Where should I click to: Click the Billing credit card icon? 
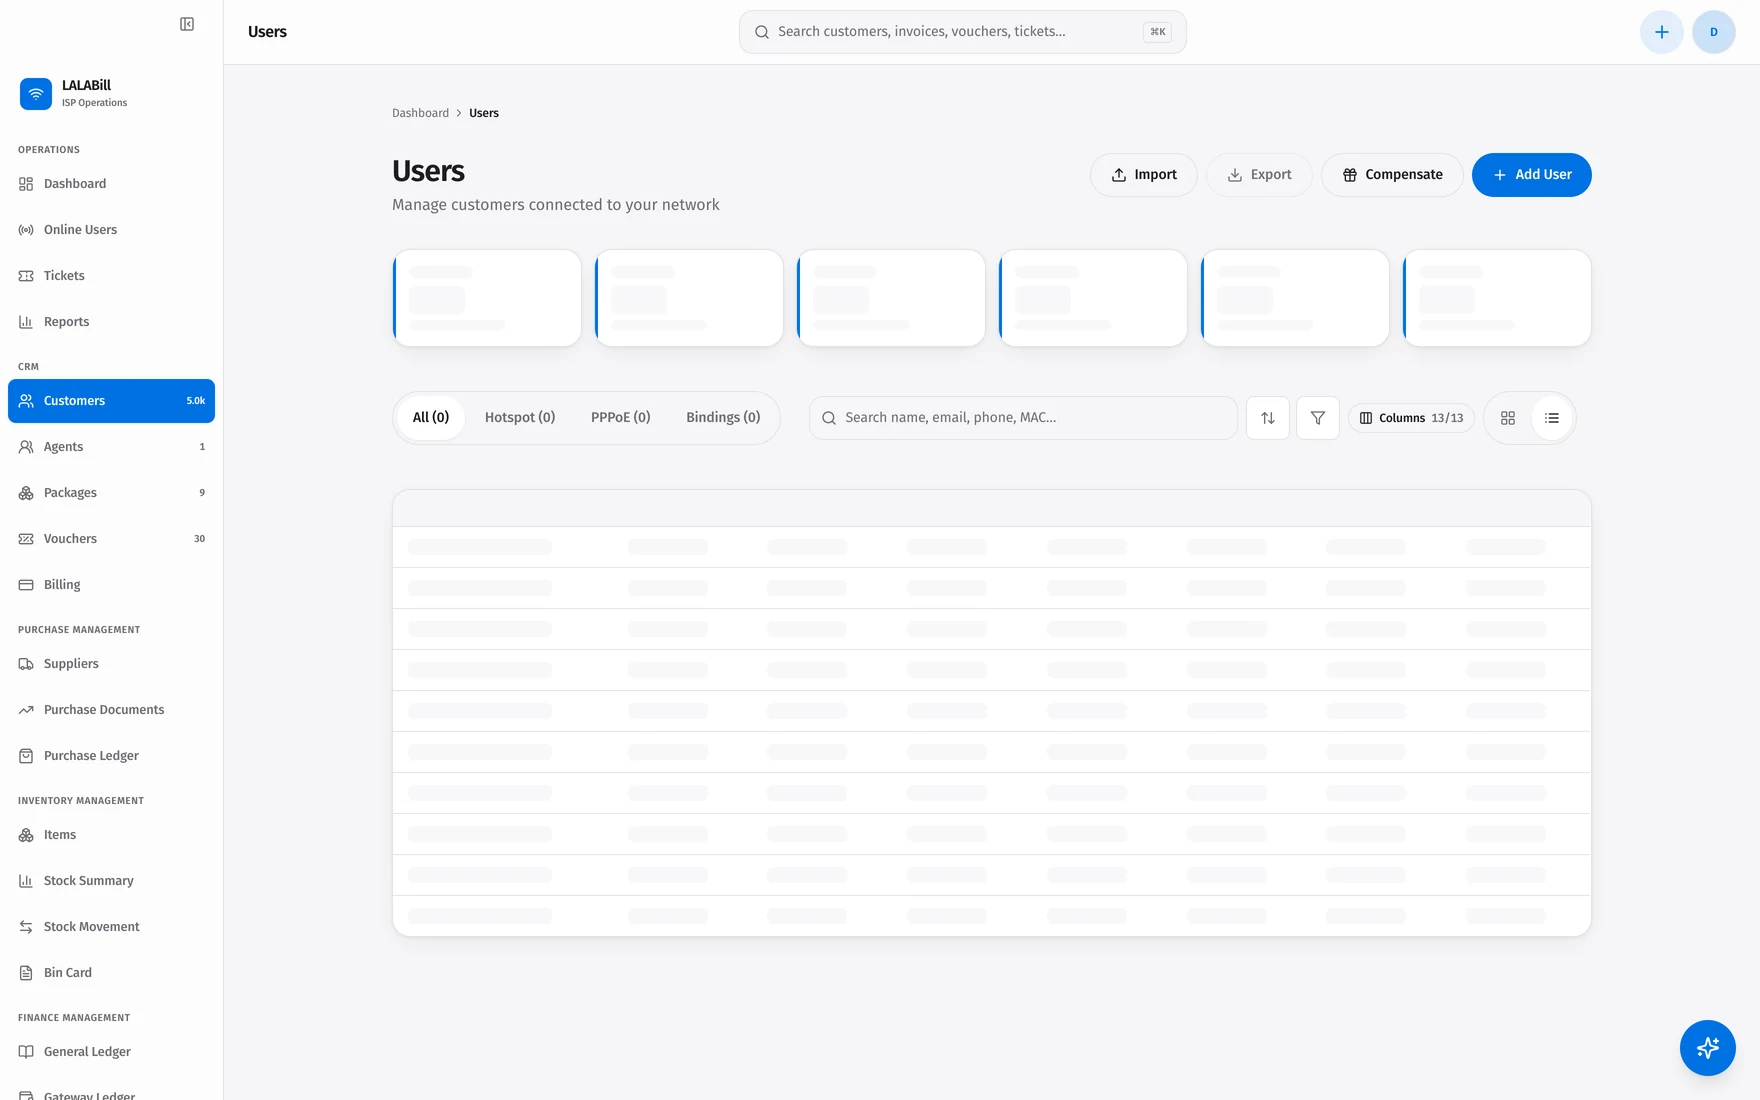pos(26,585)
